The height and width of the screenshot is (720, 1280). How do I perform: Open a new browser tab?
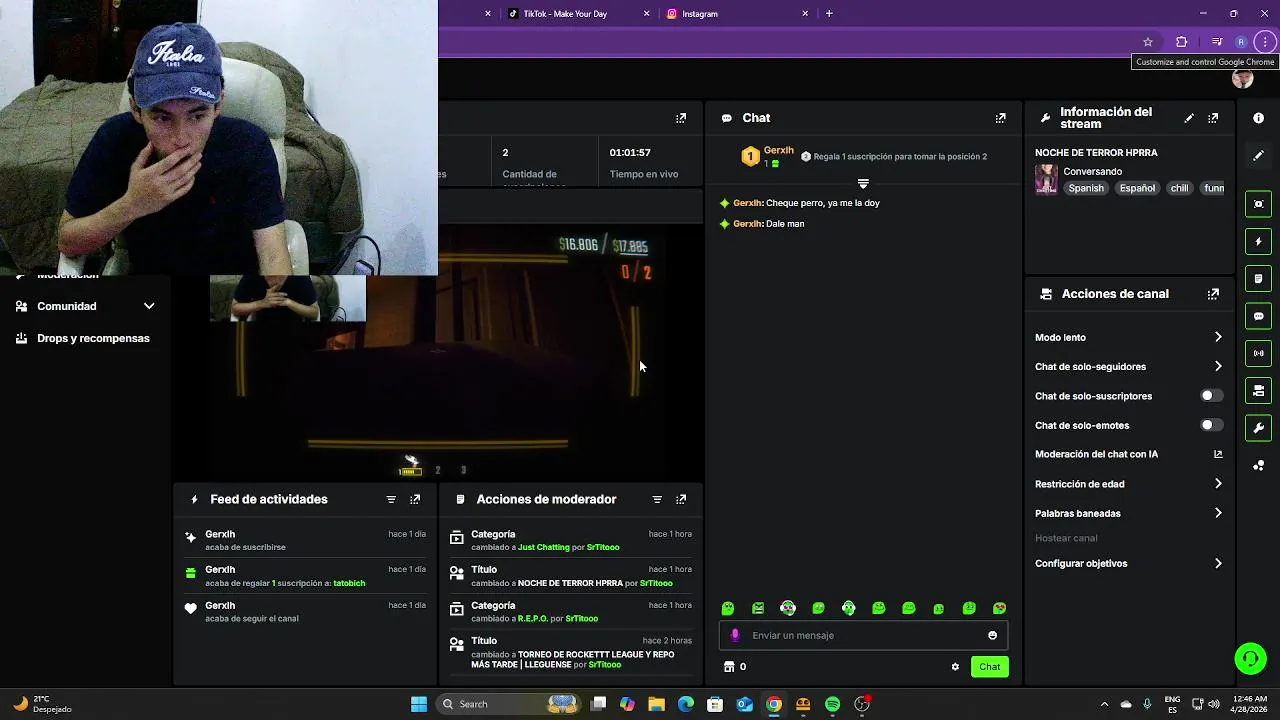click(829, 14)
